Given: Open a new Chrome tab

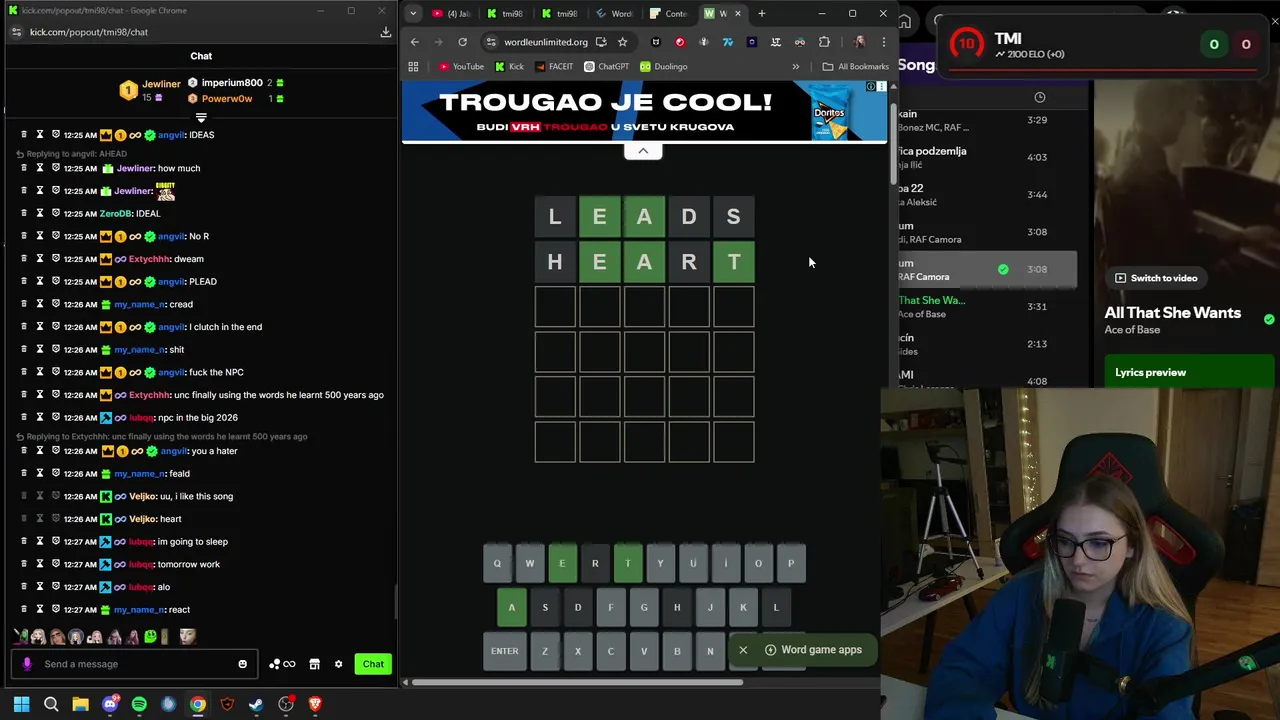Looking at the screenshot, I should (762, 14).
